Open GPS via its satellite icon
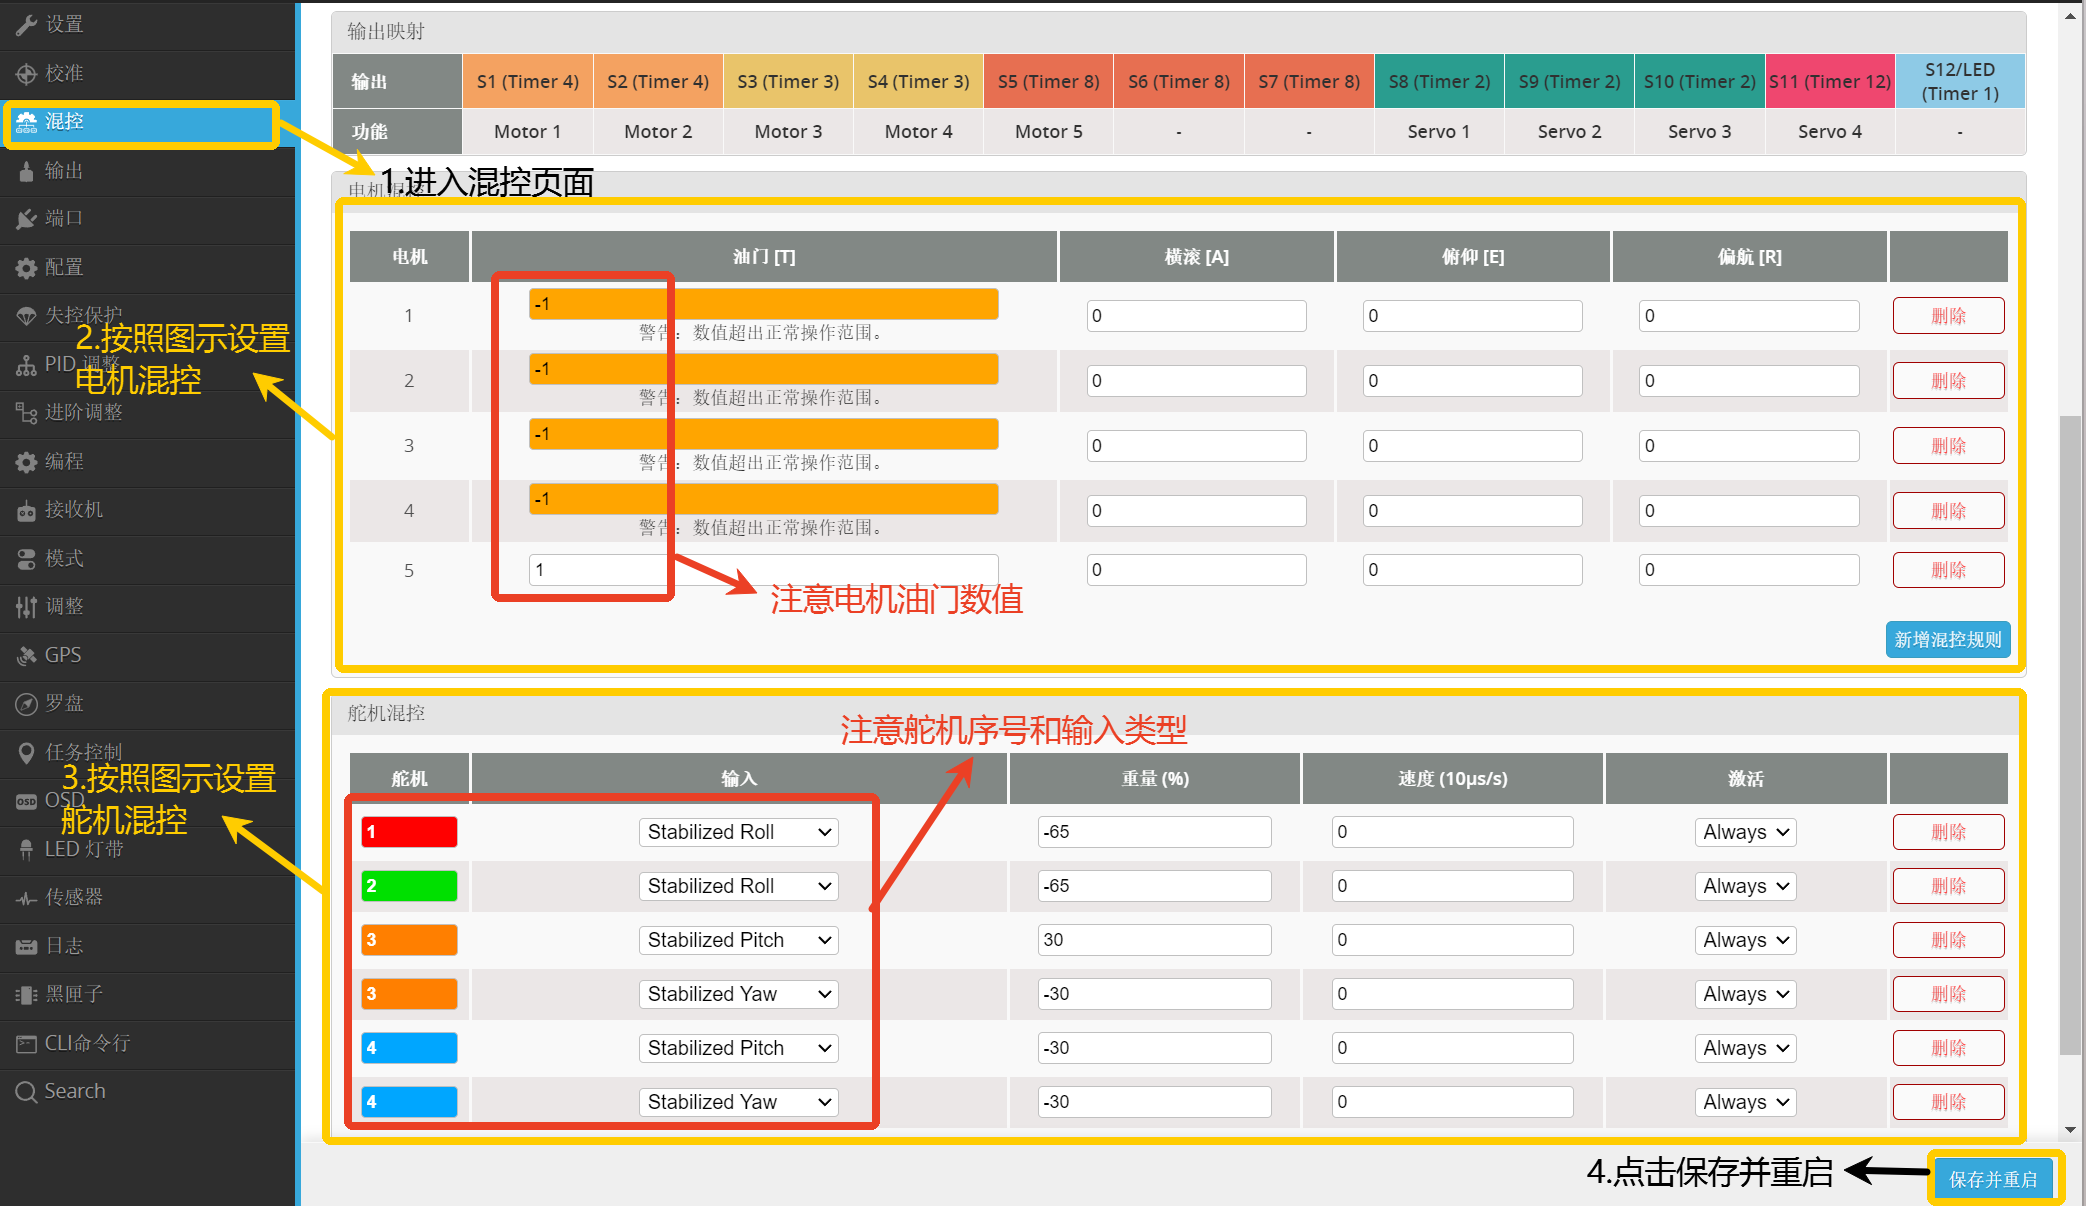The height and width of the screenshot is (1206, 2086). [26, 656]
